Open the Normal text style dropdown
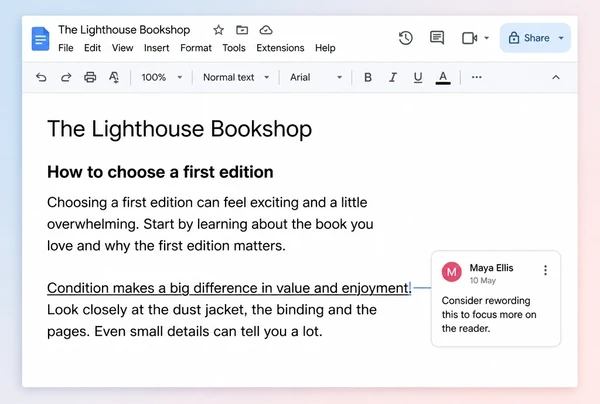 pos(236,77)
